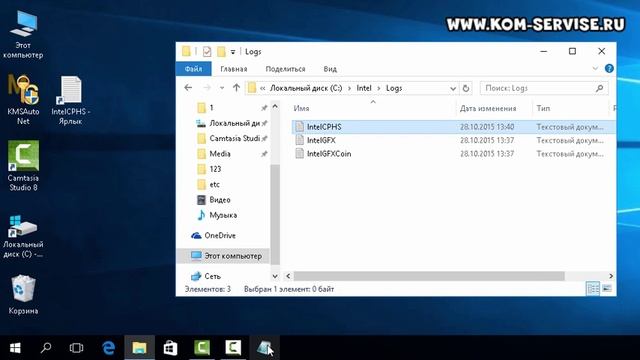This screenshot has height=360, width=640.
Task: Click horizontal scrollbar right arrow
Action: tap(611, 276)
